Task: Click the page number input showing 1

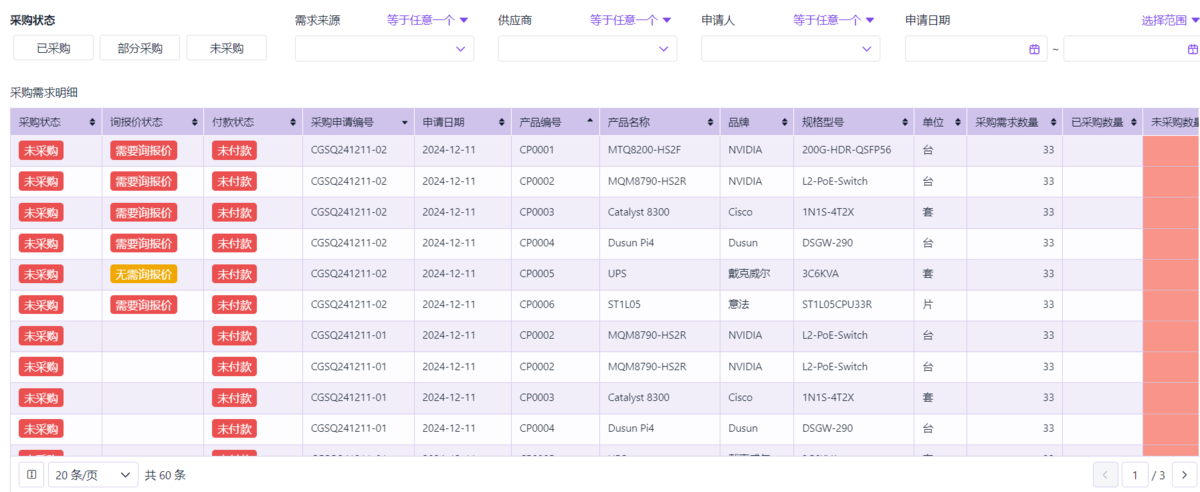Action: tap(1135, 474)
